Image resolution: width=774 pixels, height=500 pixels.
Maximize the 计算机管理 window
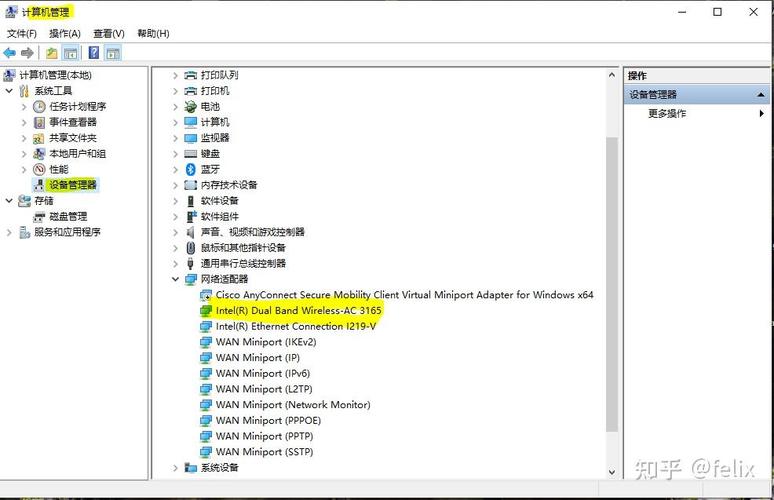(717, 12)
